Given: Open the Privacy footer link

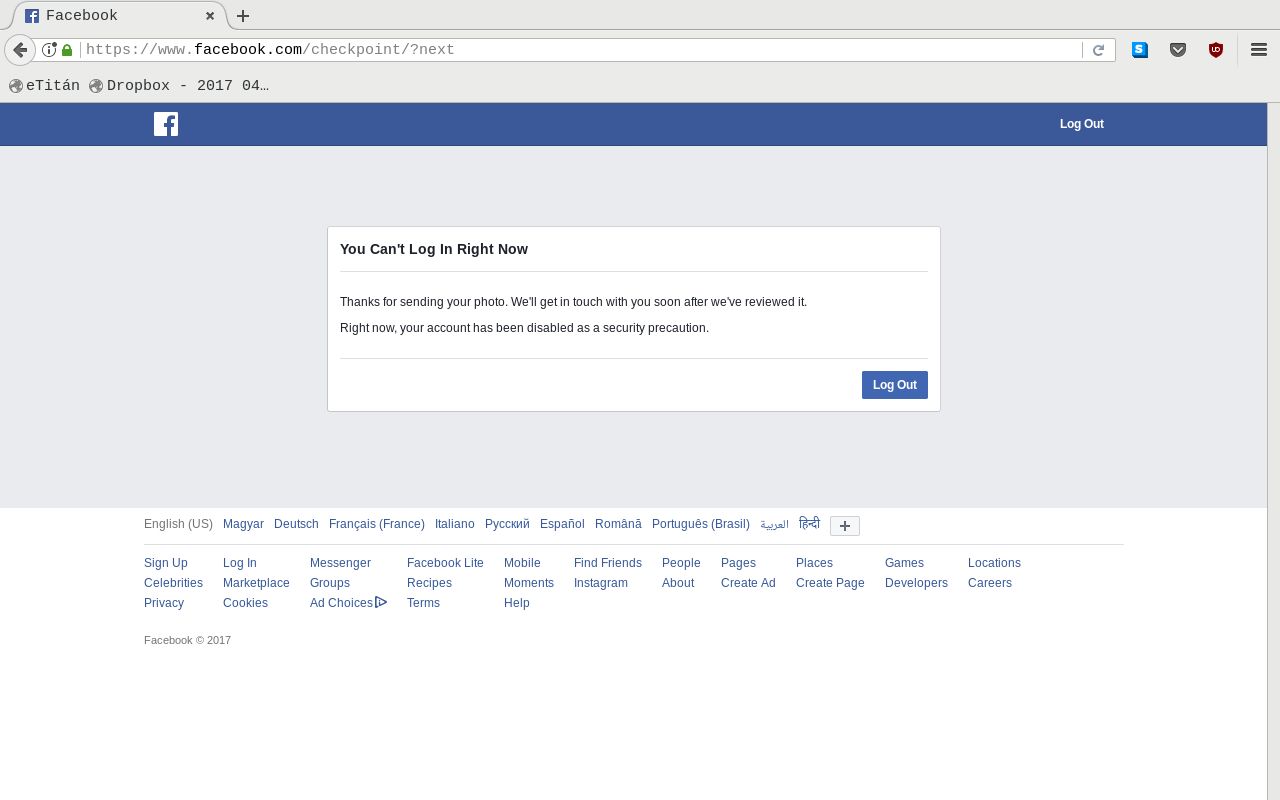Looking at the screenshot, I should [x=164, y=603].
